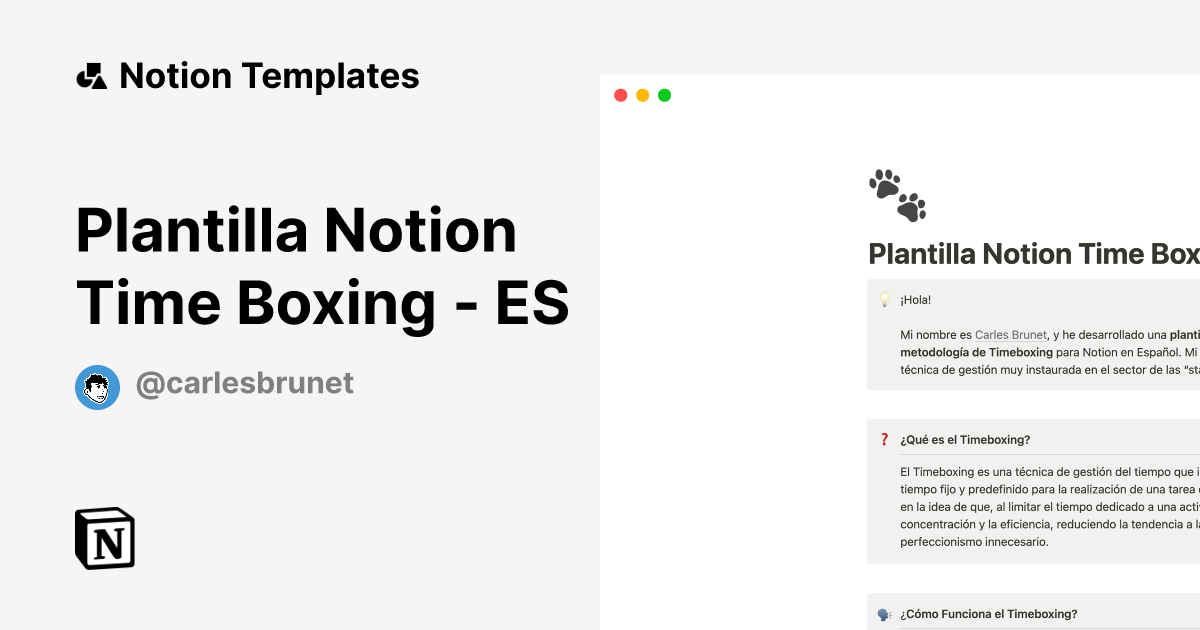The height and width of the screenshot is (630, 1200).
Task: Click the yellow traffic light dot
Action: [x=642, y=94]
